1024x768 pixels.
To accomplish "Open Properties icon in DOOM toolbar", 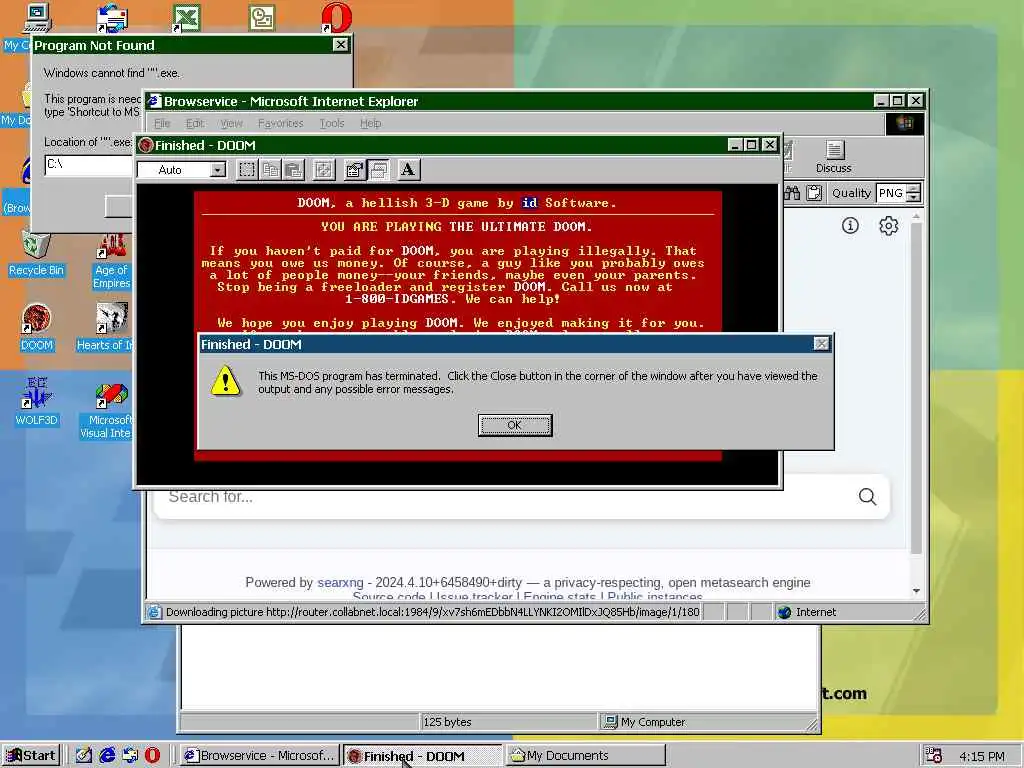I will [x=354, y=170].
